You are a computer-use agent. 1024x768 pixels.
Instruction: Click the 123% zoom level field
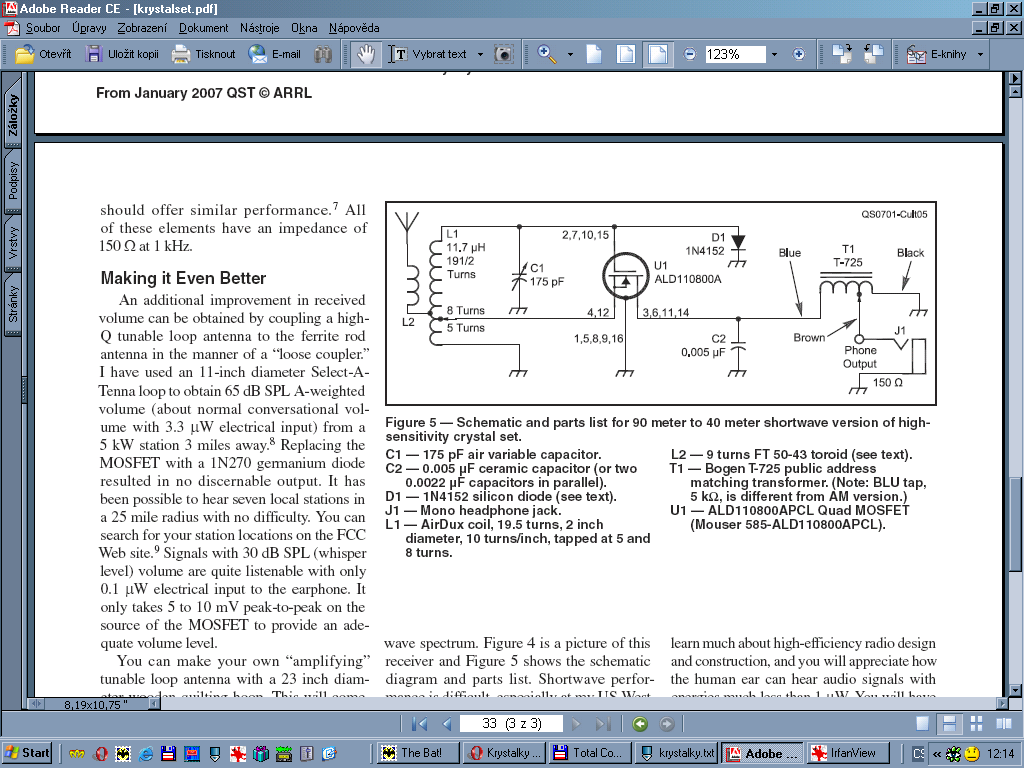pos(735,54)
